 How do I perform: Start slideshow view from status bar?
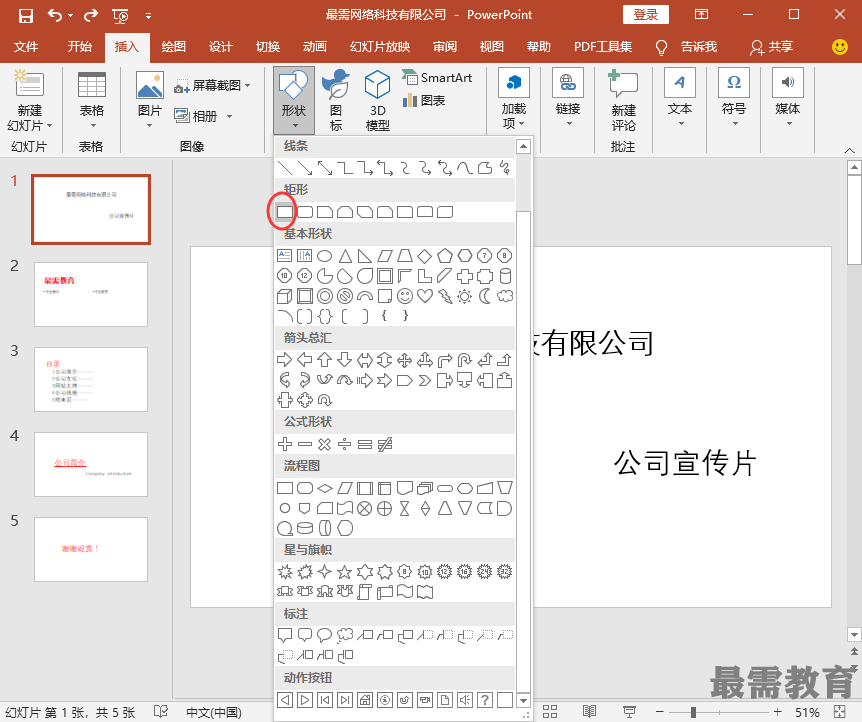pyautogui.click(x=629, y=712)
